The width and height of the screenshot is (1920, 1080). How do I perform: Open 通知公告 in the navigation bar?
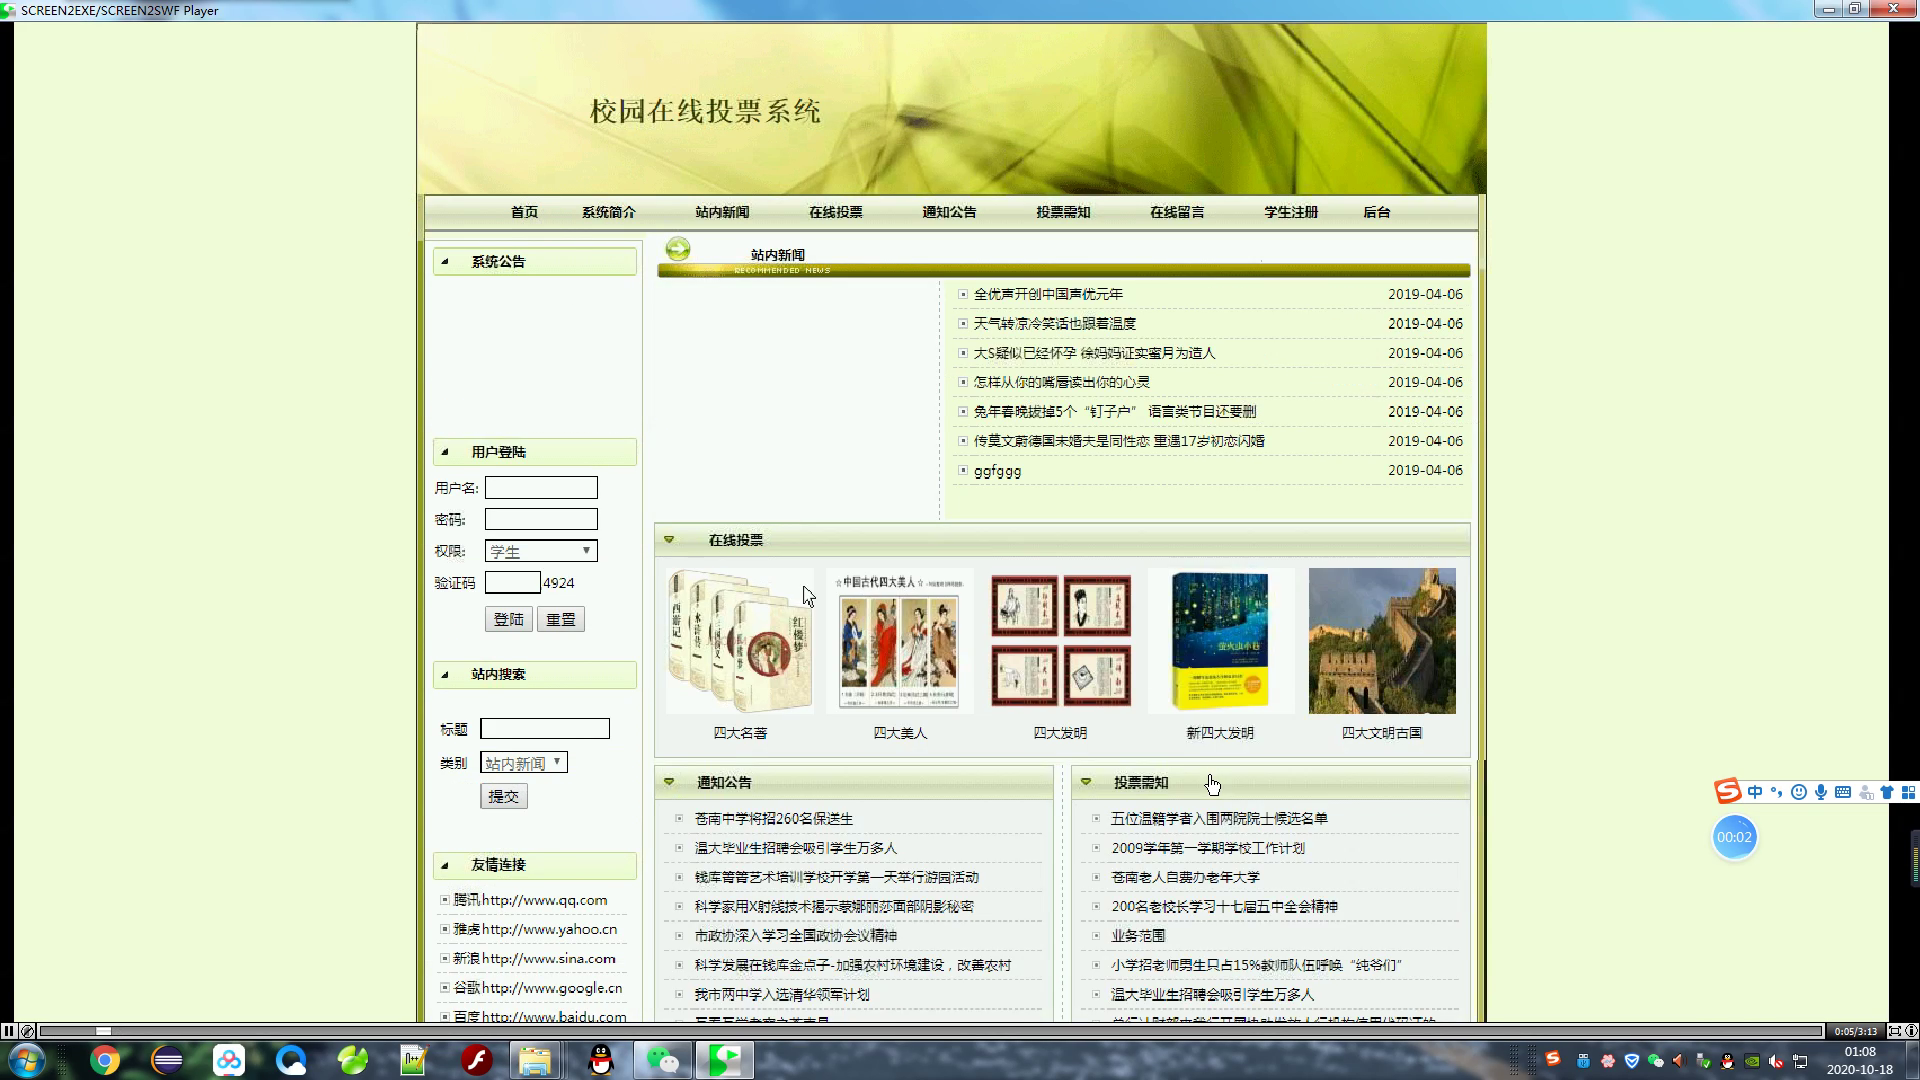point(949,212)
